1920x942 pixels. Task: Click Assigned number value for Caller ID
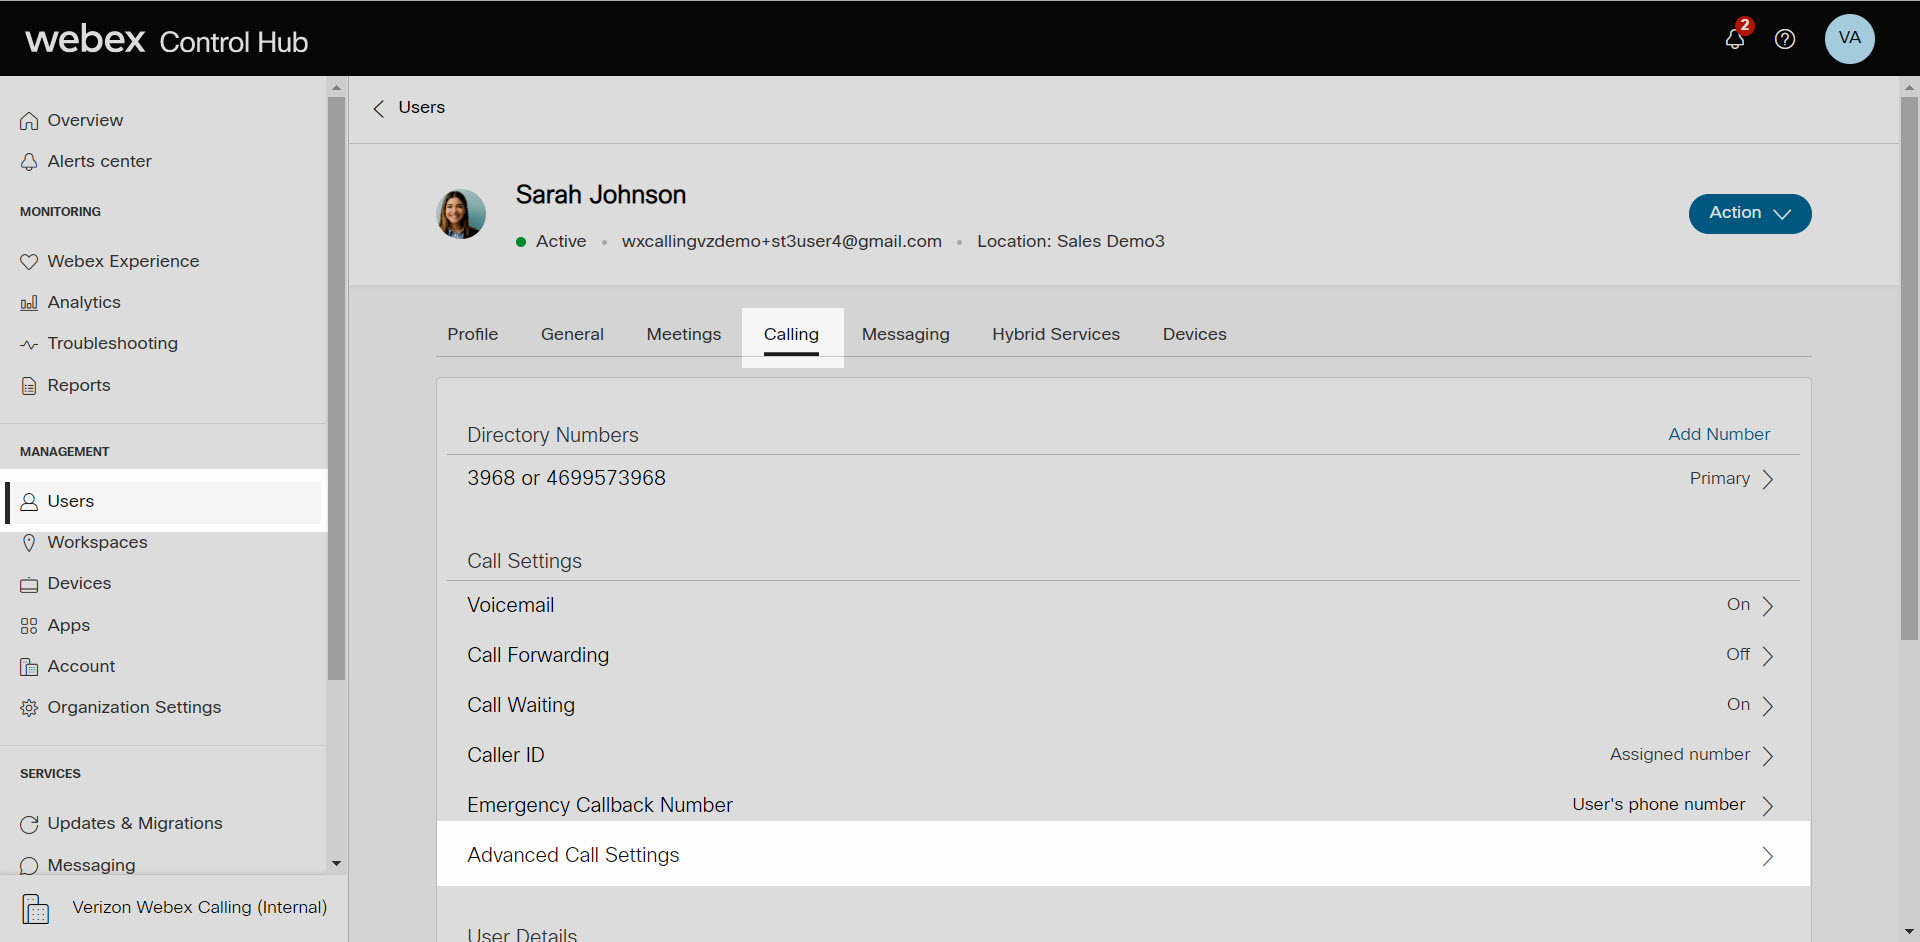click(x=1680, y=754)
